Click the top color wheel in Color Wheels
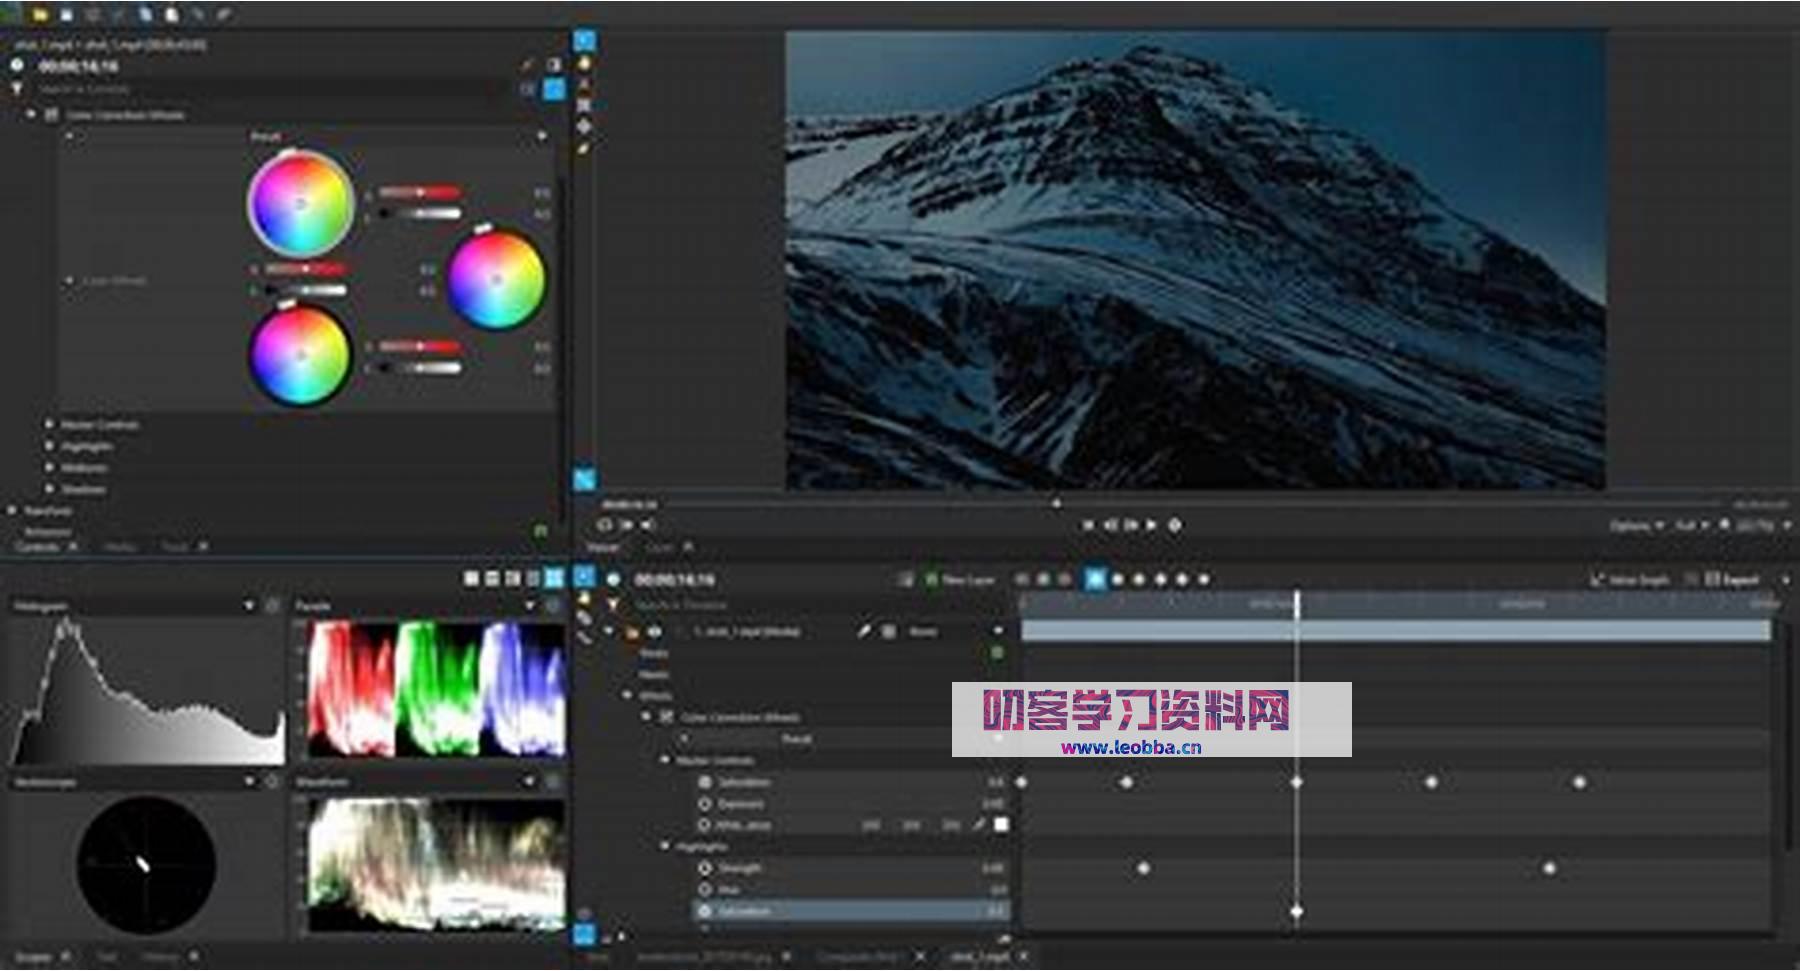1800x971 pixels. click(x=300, y=203)
